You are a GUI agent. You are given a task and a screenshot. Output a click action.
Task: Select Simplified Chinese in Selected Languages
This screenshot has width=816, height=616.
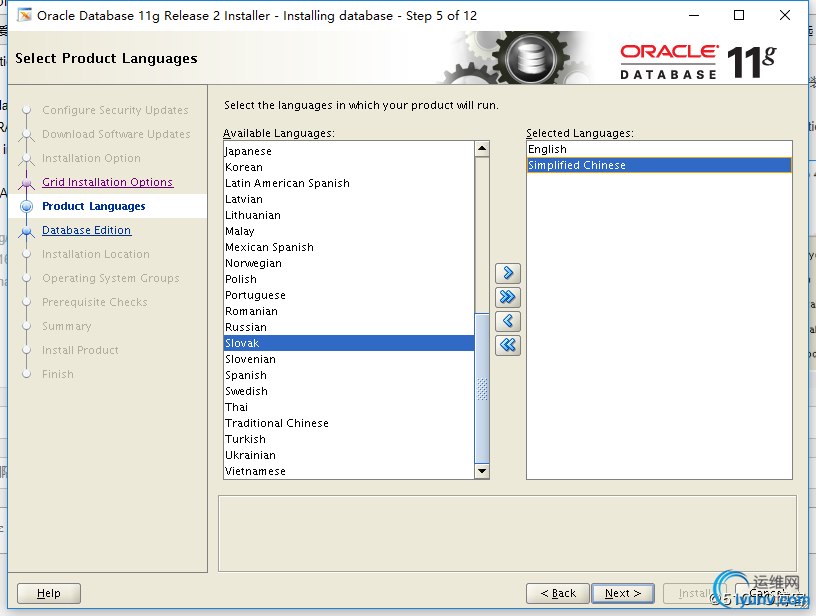(x=659, y=165)
